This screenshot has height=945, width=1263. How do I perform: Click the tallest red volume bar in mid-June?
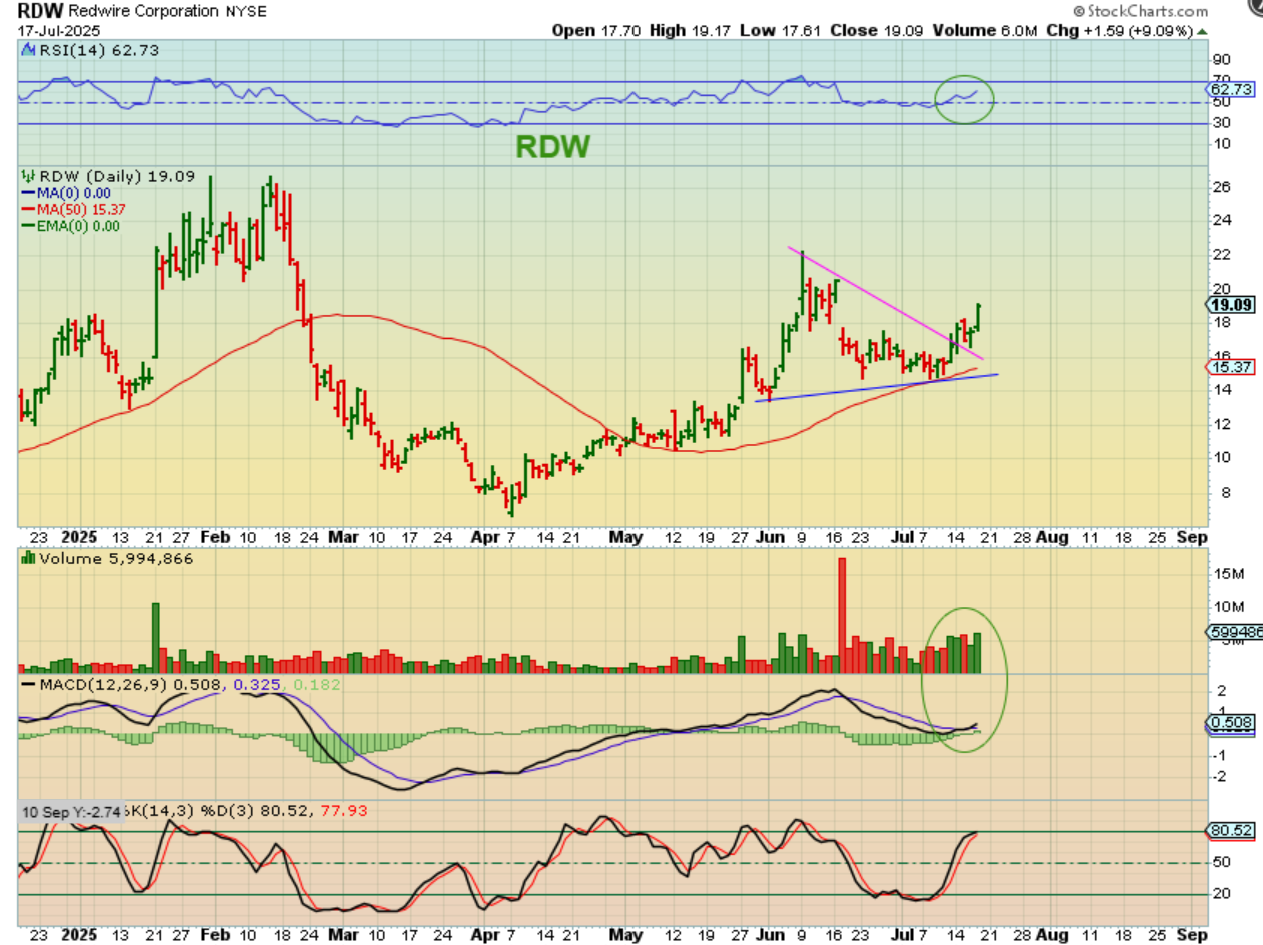(x=842, y=615)
